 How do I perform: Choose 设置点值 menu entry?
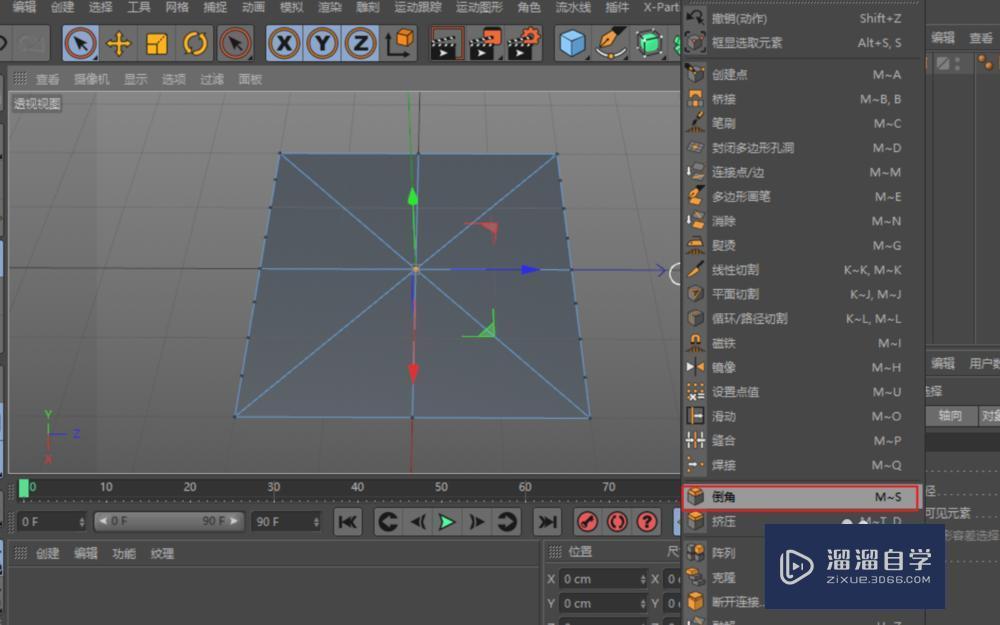tap(802, 392)
